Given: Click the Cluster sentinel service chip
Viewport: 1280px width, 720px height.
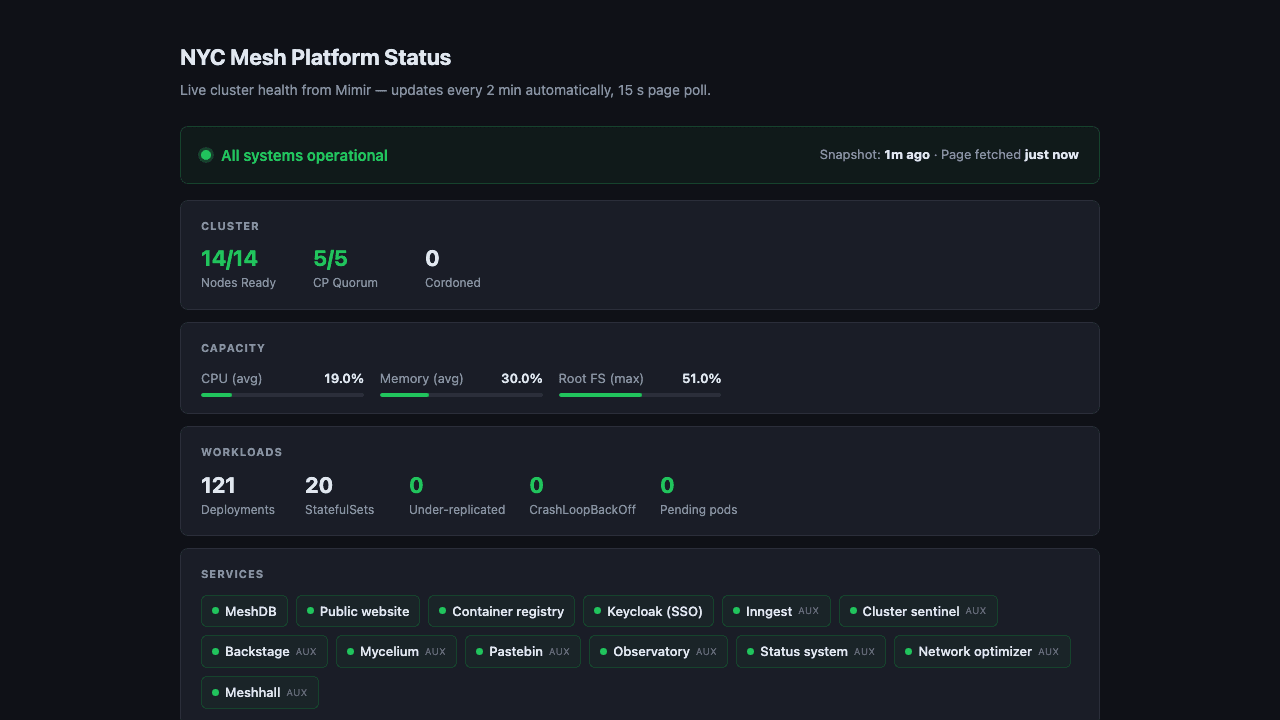Looking at the screenshot, I should click(918, 611).
